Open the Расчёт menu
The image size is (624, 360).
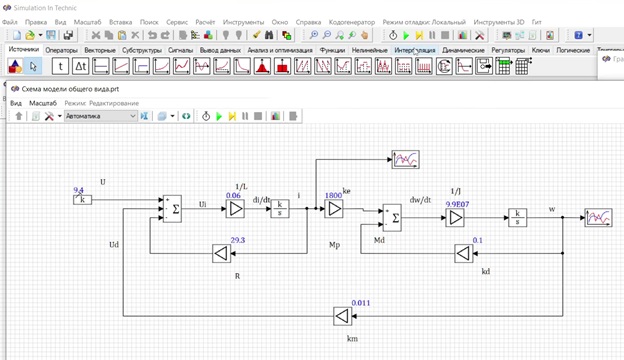[x=205, y=22]
